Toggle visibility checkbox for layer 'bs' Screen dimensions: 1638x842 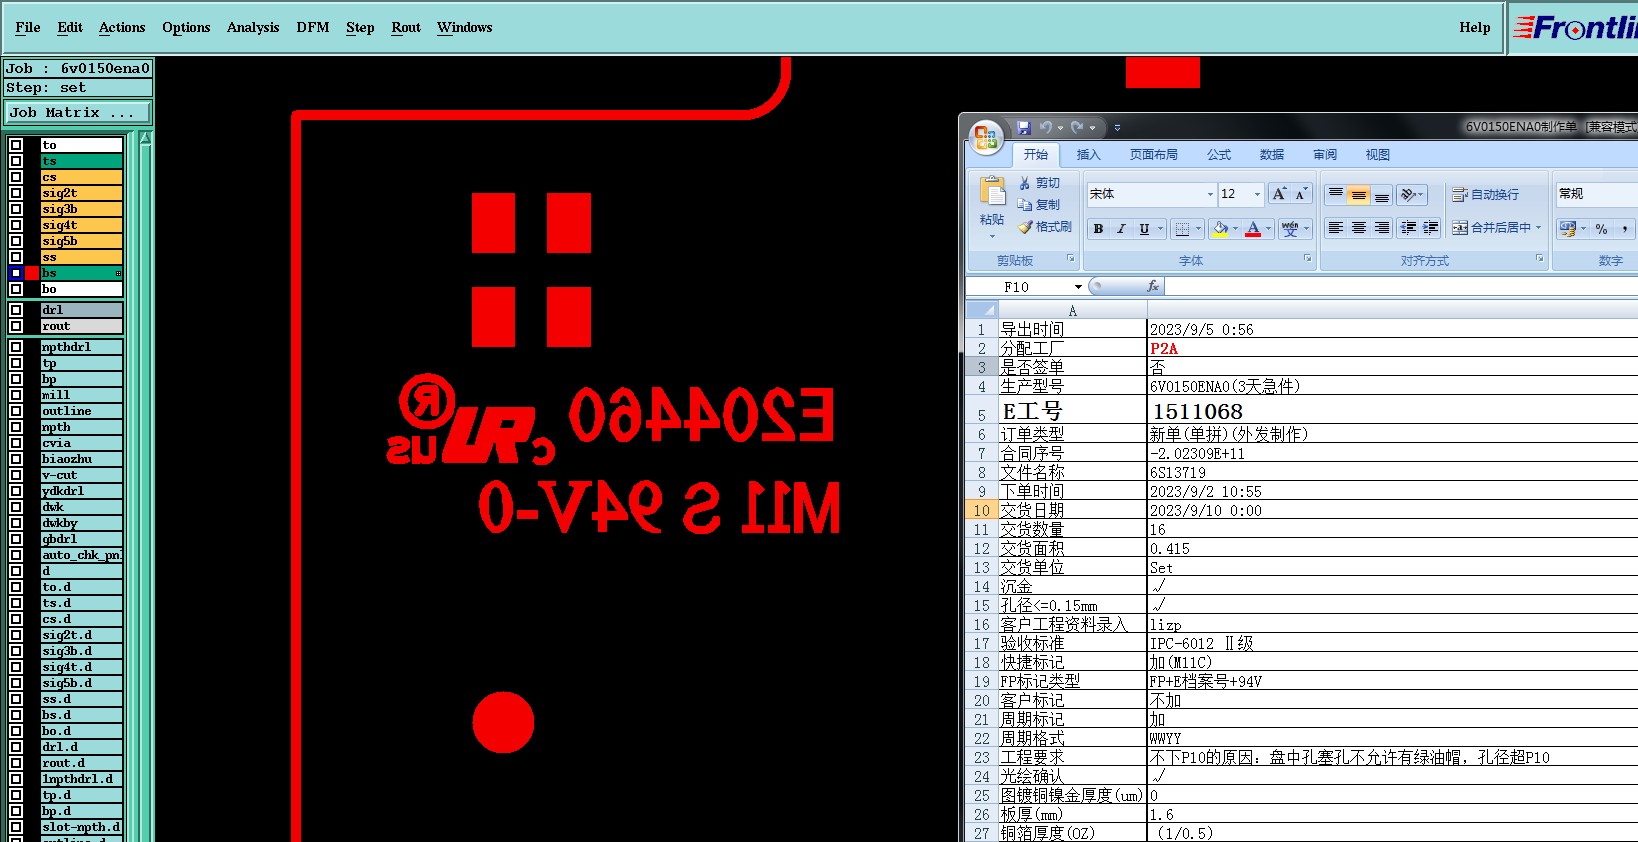[16, 273]
